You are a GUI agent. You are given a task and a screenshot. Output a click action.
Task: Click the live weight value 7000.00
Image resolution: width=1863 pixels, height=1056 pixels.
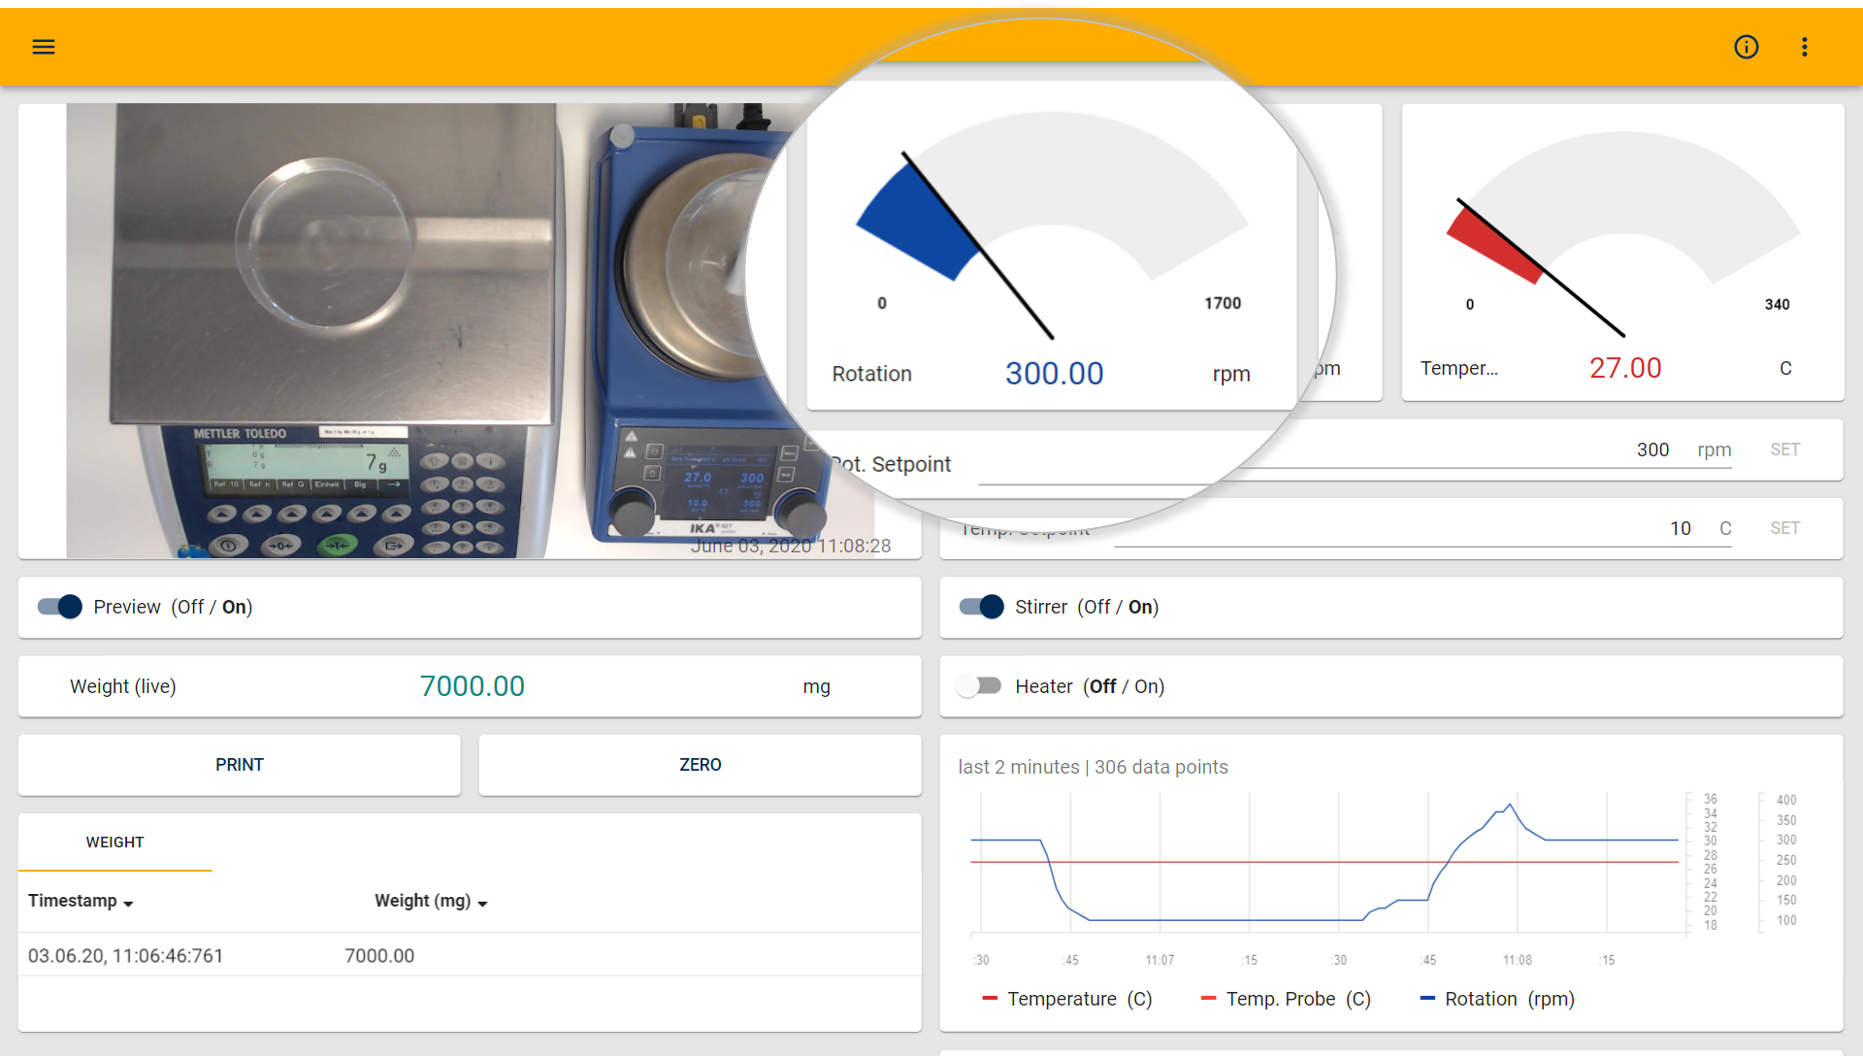(472, 686)
